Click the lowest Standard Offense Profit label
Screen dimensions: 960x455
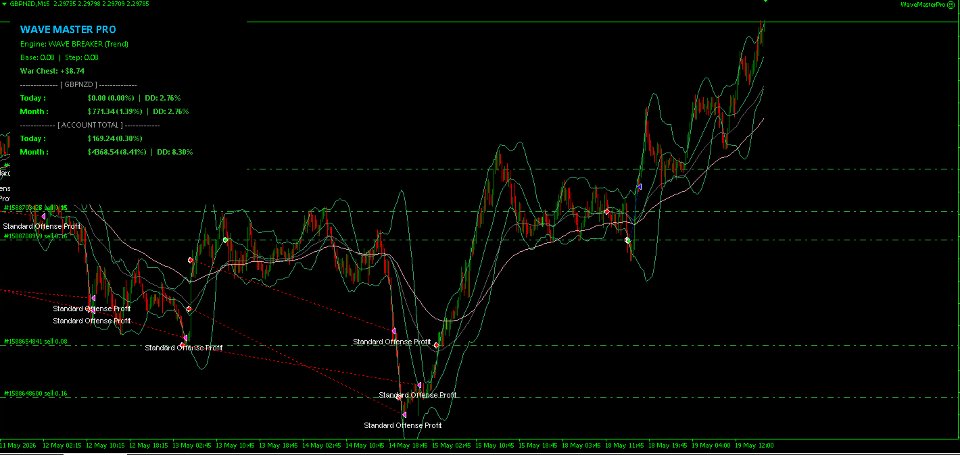[402, 425]
